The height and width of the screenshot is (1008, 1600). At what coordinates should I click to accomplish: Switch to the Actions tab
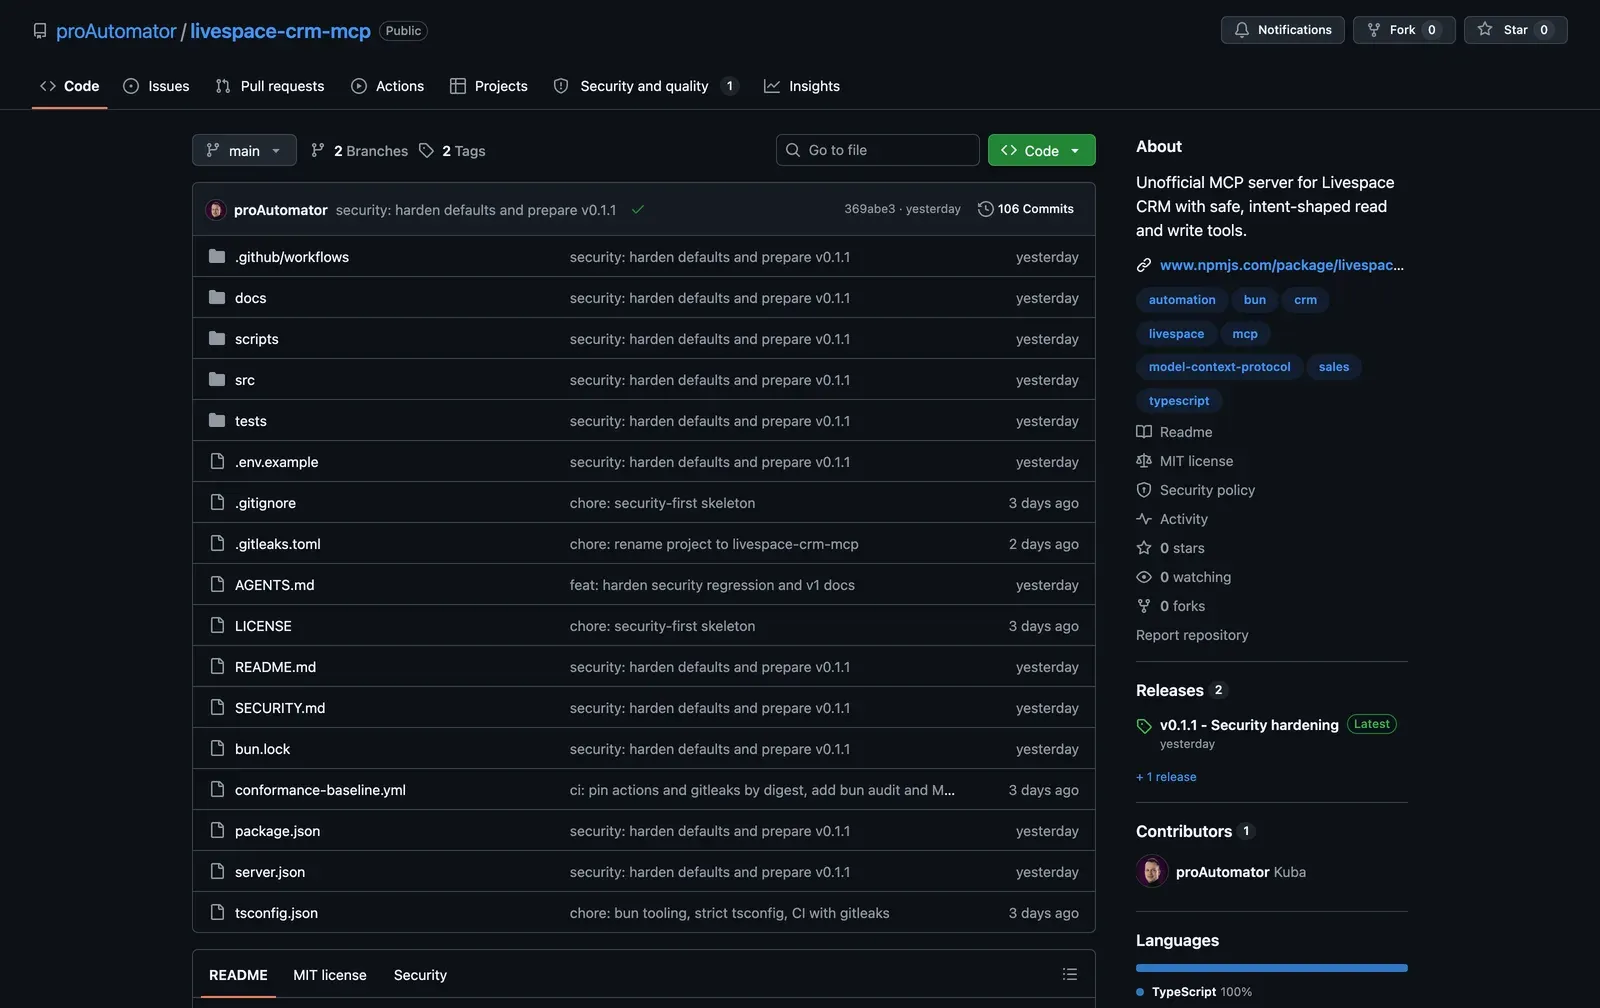click(387, 86)
